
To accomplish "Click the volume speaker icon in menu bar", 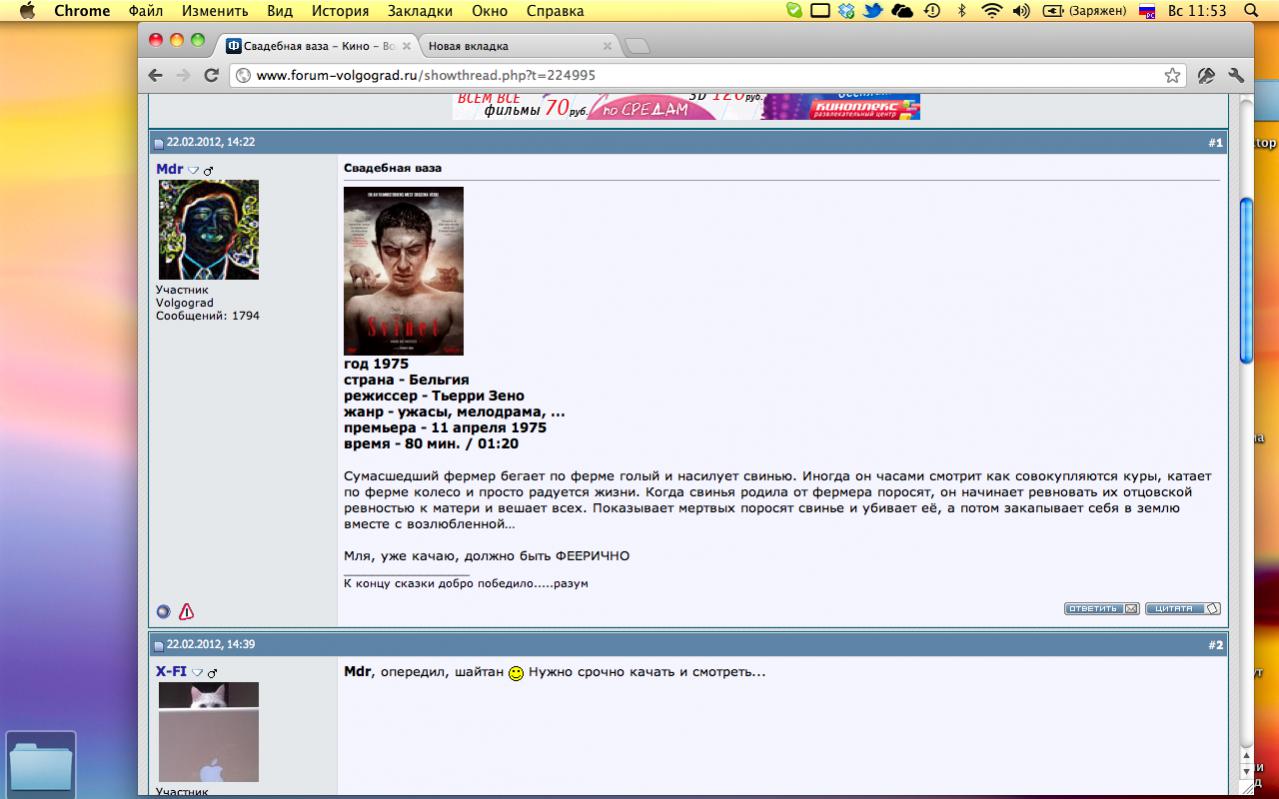I will [1021, 11].
